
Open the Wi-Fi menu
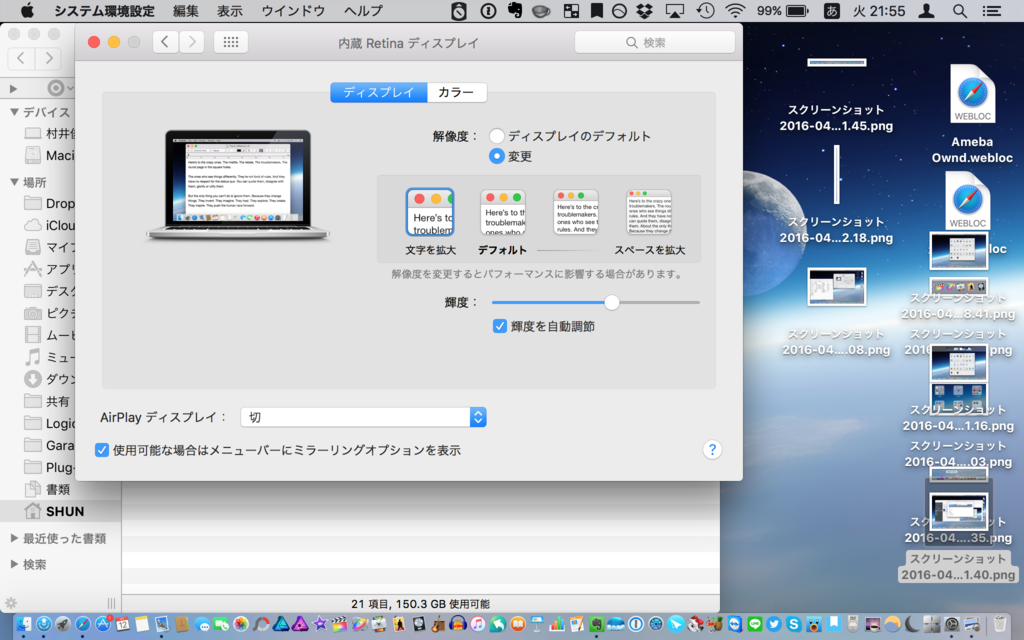pyautogui.click(x=735, y=10)
